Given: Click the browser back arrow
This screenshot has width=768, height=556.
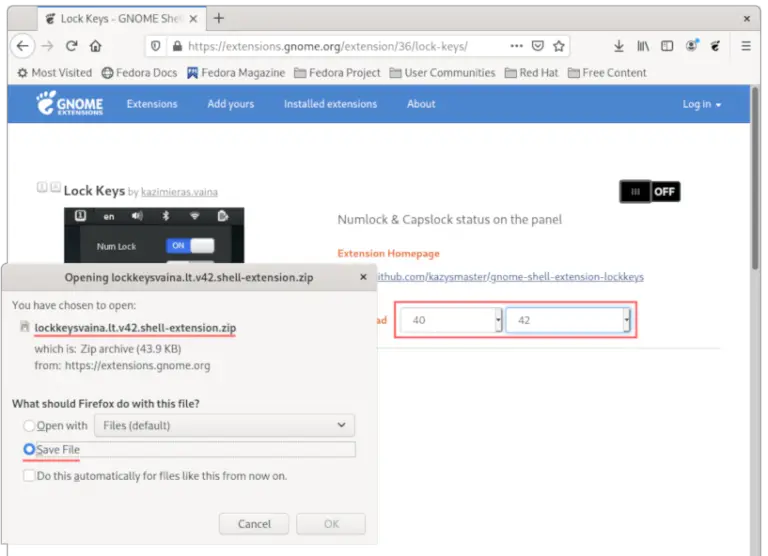Looking at the screenshot, I should tap(23, 46).
